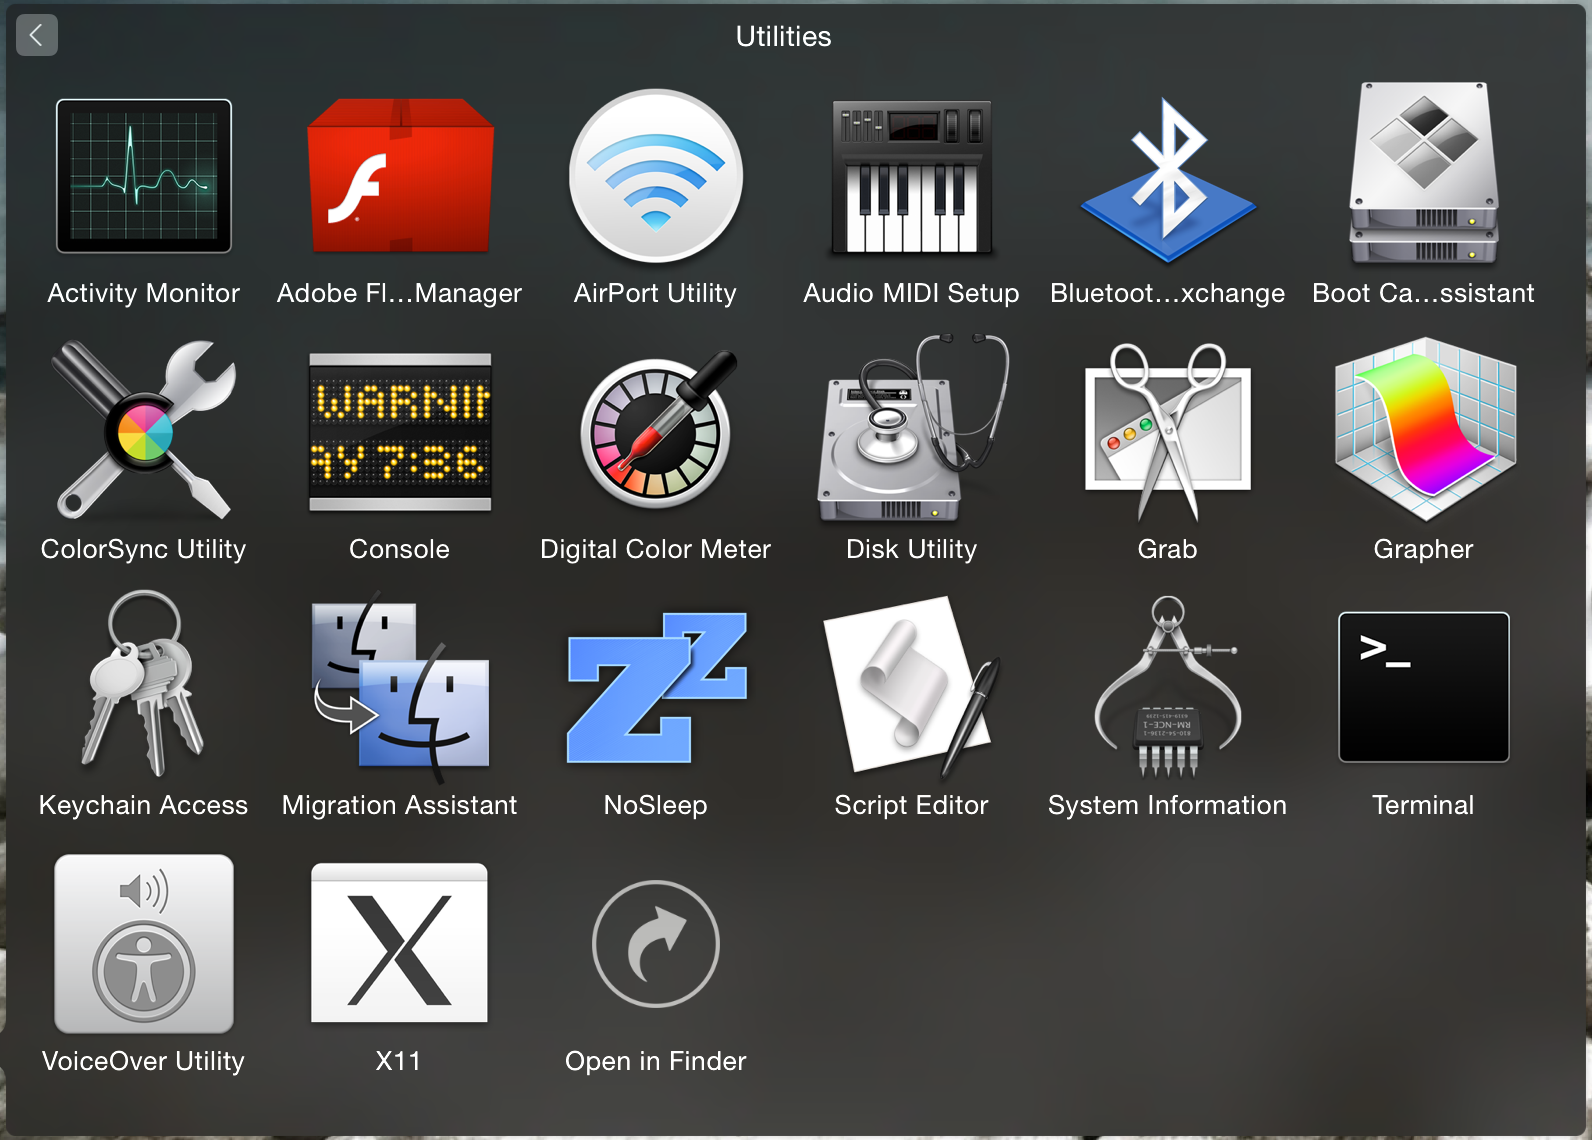Click the Disk Utility label
The height and width of the screenshot is (1140, 1592).
[912, 549]
